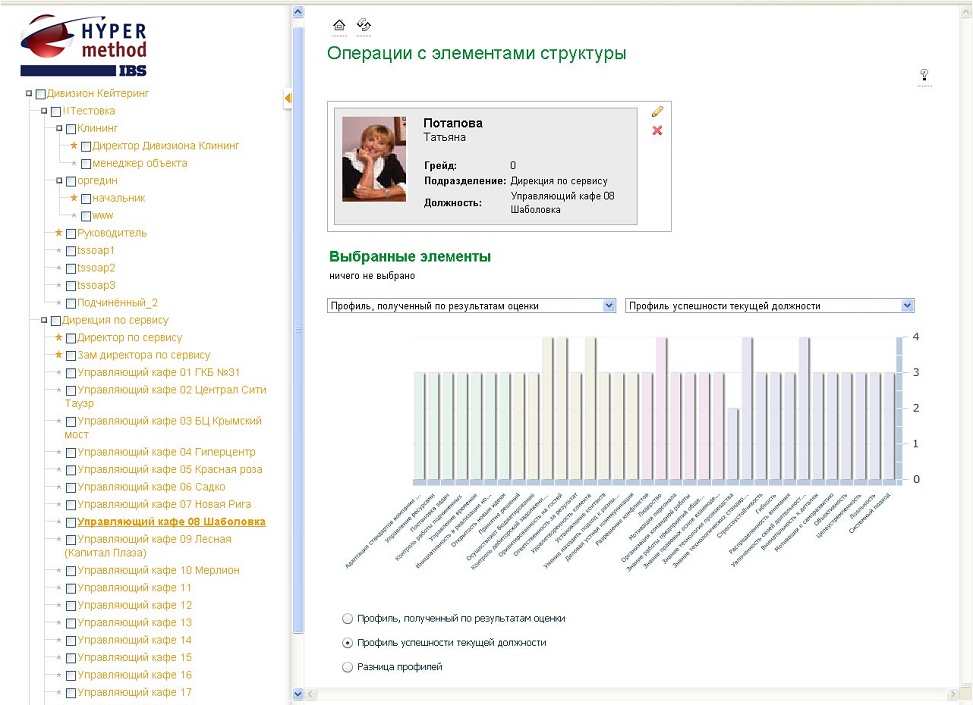The height and width of the screenshot is (705, 973).
Task: Tick checkbox for !!Тестовка
Action: 56,112
